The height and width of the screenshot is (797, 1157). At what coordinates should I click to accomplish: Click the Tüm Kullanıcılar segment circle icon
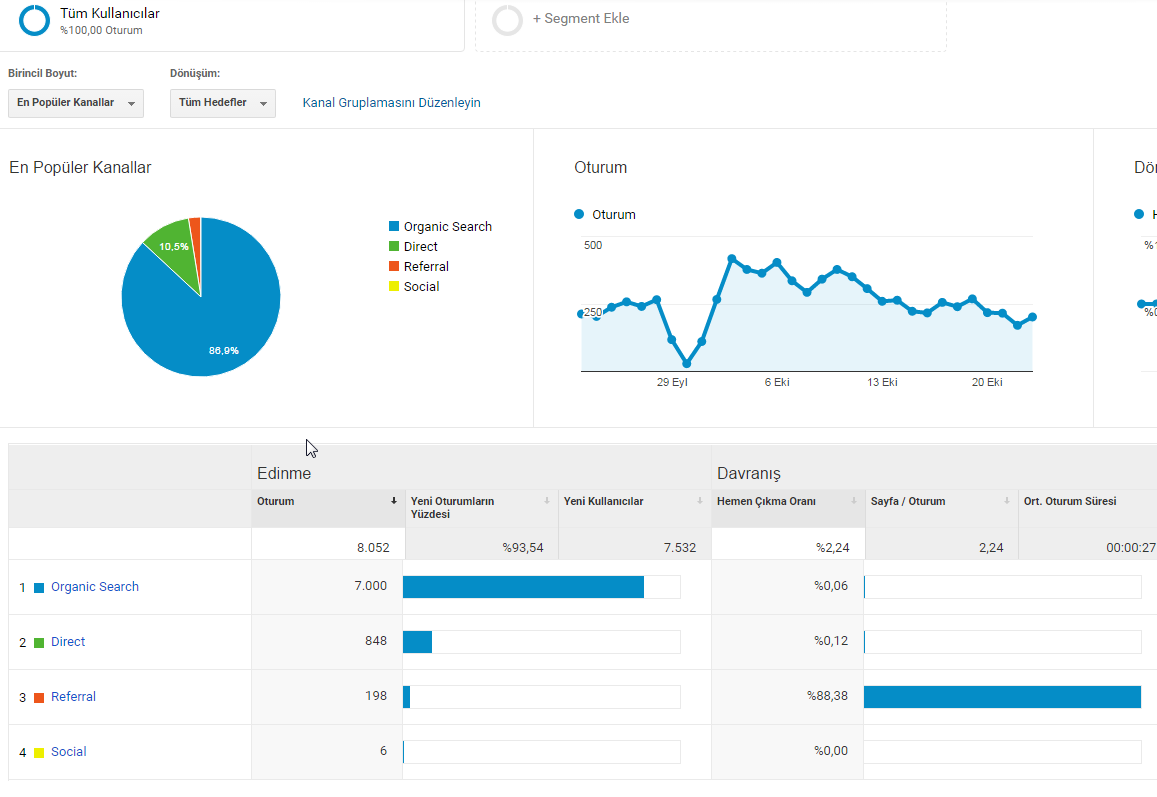34,21
